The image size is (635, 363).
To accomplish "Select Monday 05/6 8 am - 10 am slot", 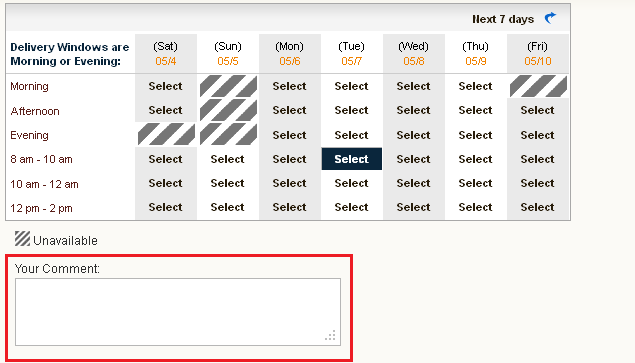I will point(289,159).
